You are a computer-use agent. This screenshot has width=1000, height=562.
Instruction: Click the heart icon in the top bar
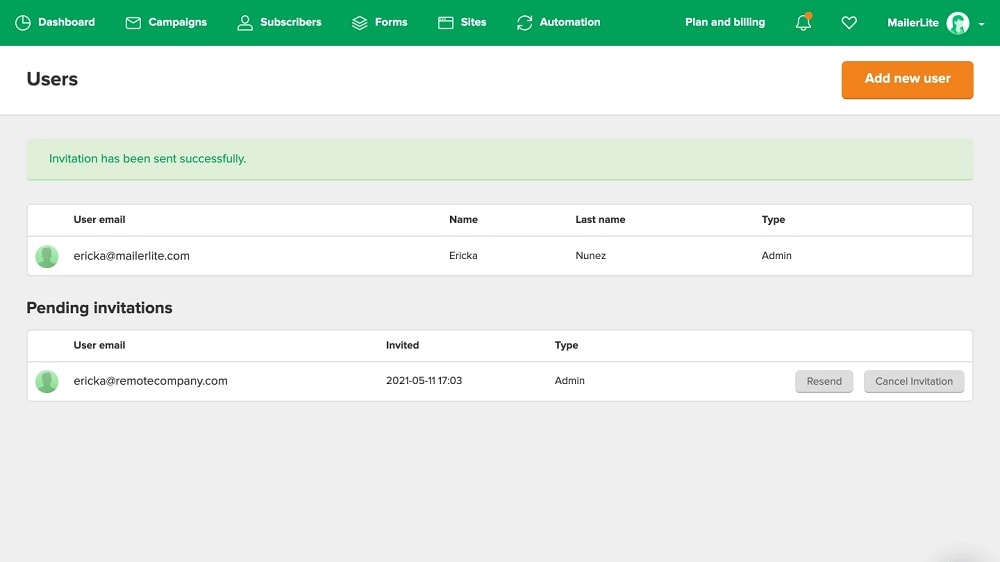pyautogui.click(x=849, y=23)
